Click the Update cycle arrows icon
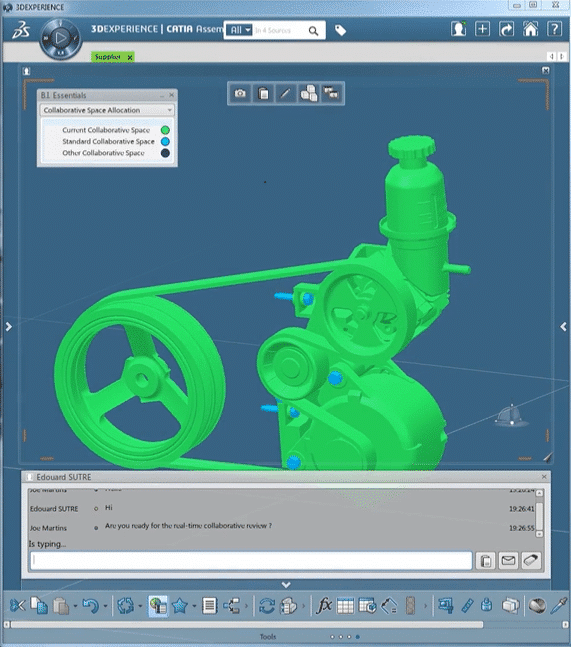Viewport: 571px width, 647px height. point(125,606)
